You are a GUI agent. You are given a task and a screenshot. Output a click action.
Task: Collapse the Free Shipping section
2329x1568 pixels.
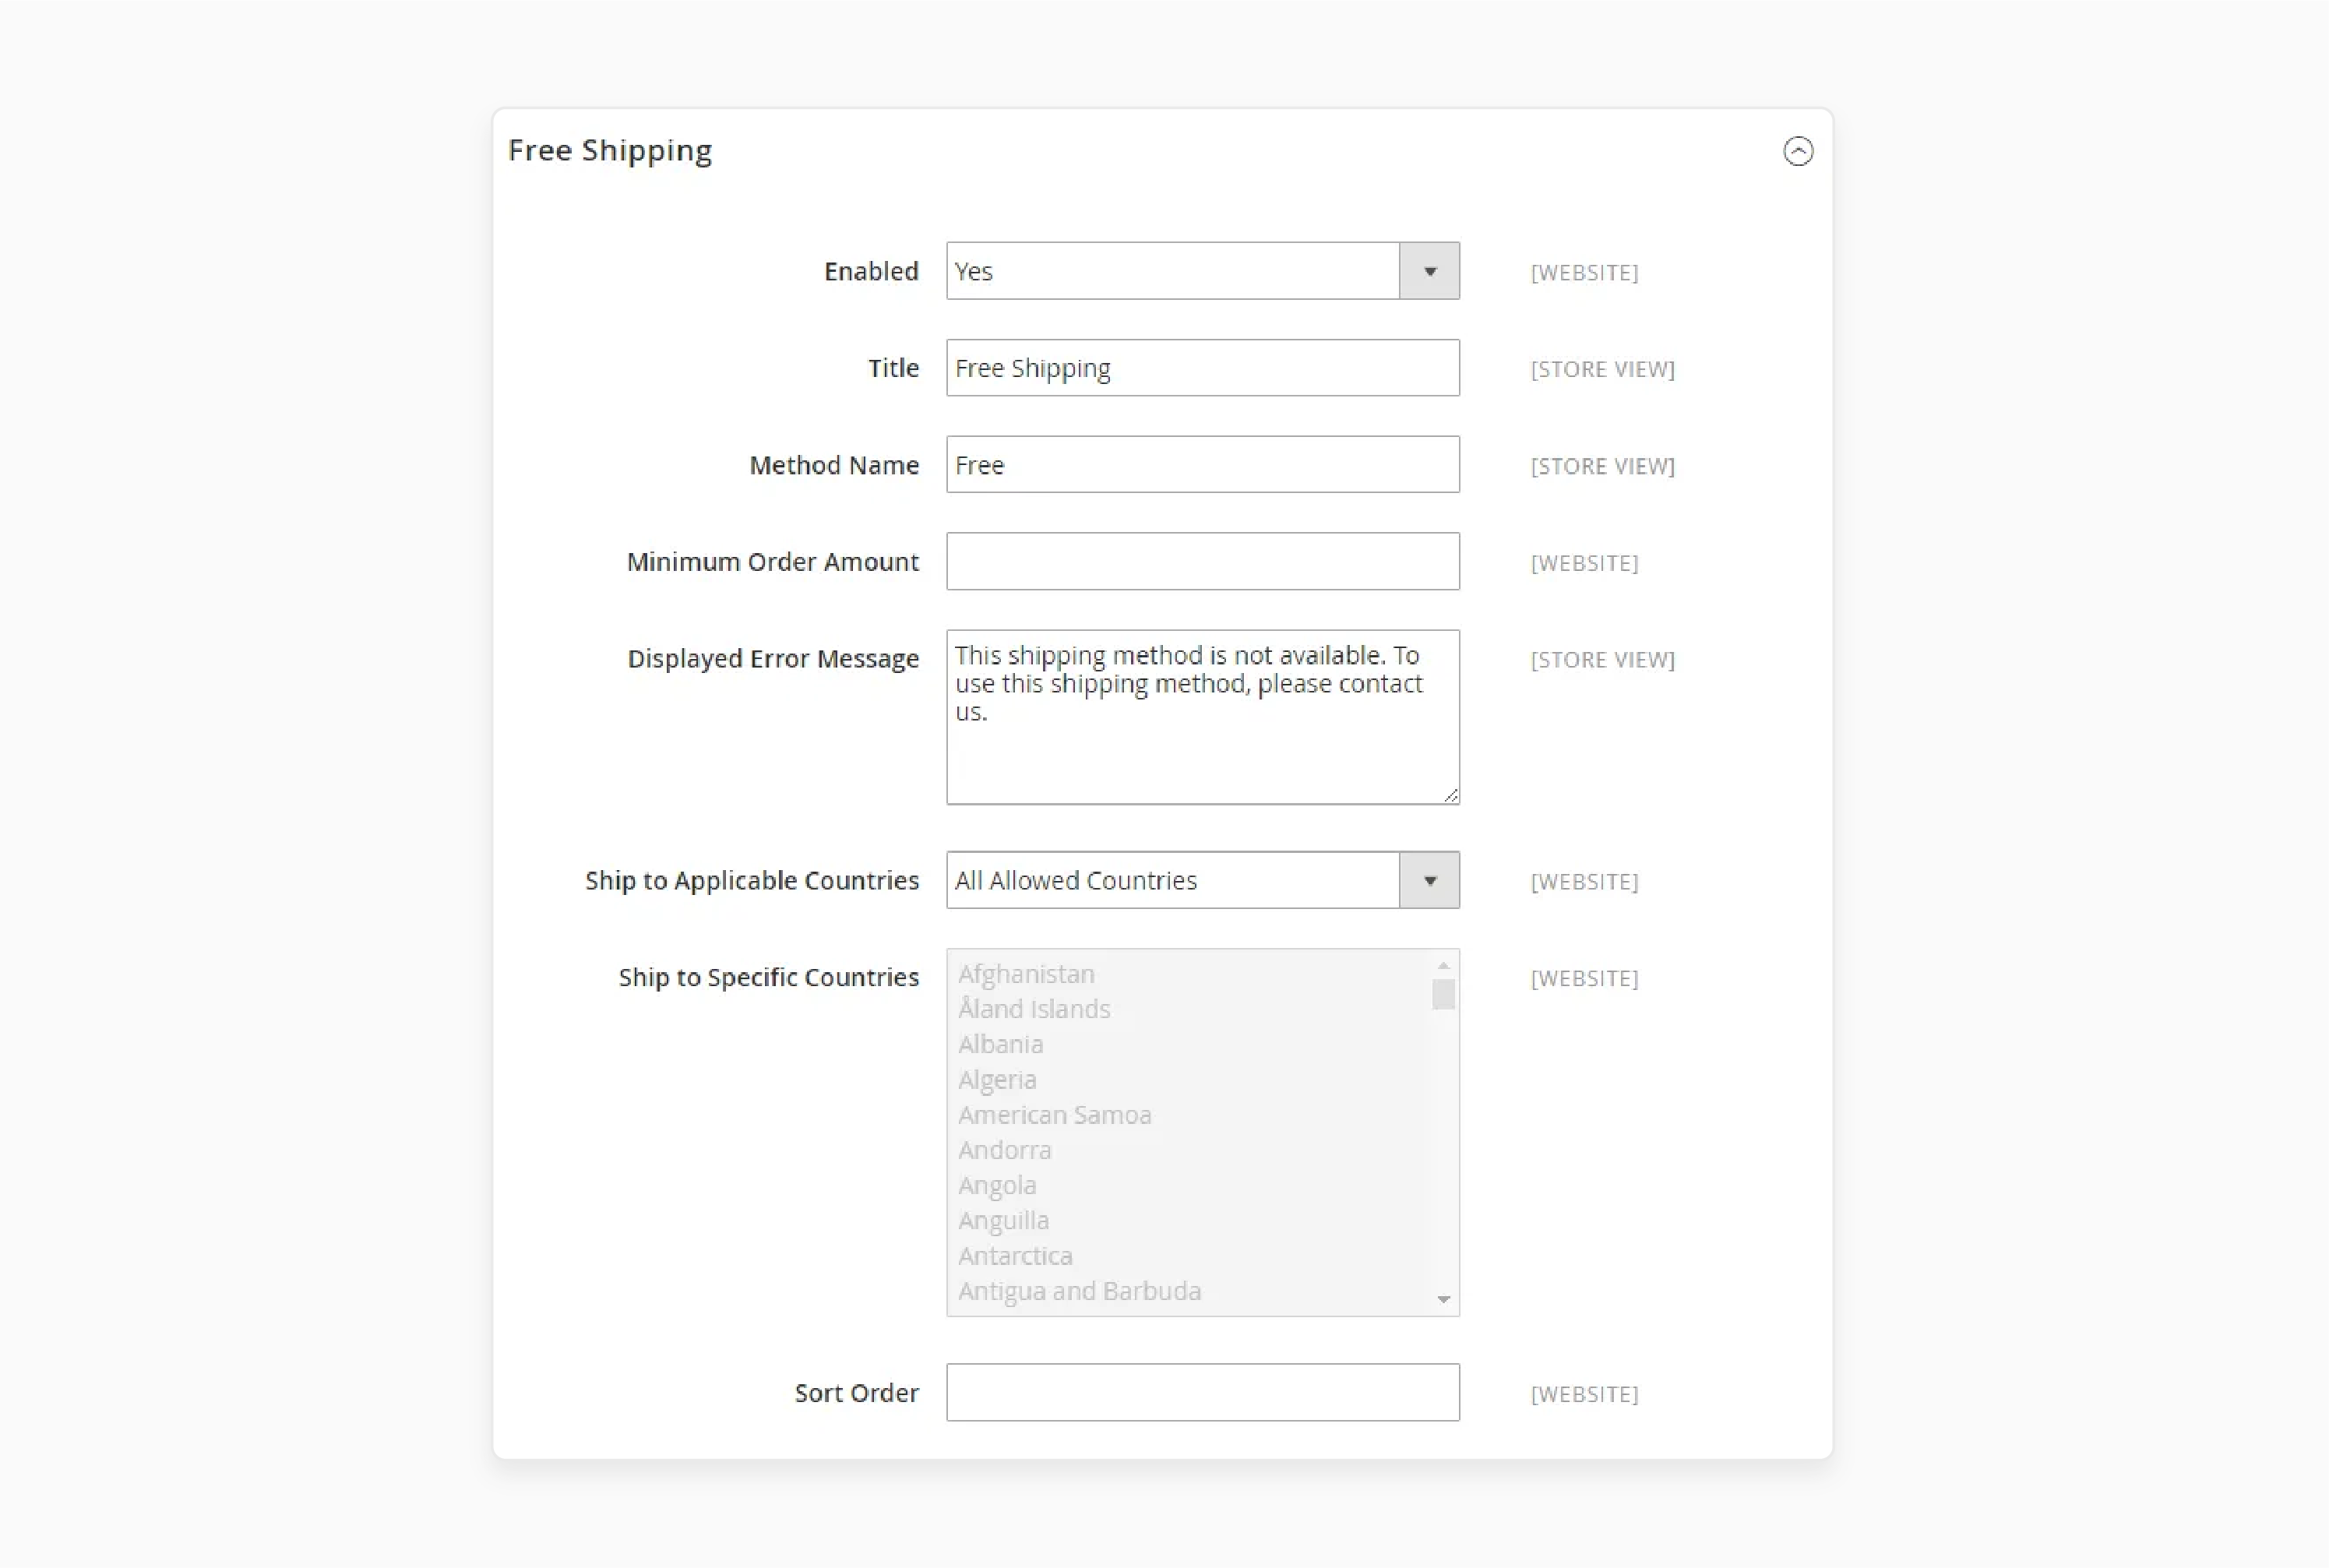point(1798,151)
